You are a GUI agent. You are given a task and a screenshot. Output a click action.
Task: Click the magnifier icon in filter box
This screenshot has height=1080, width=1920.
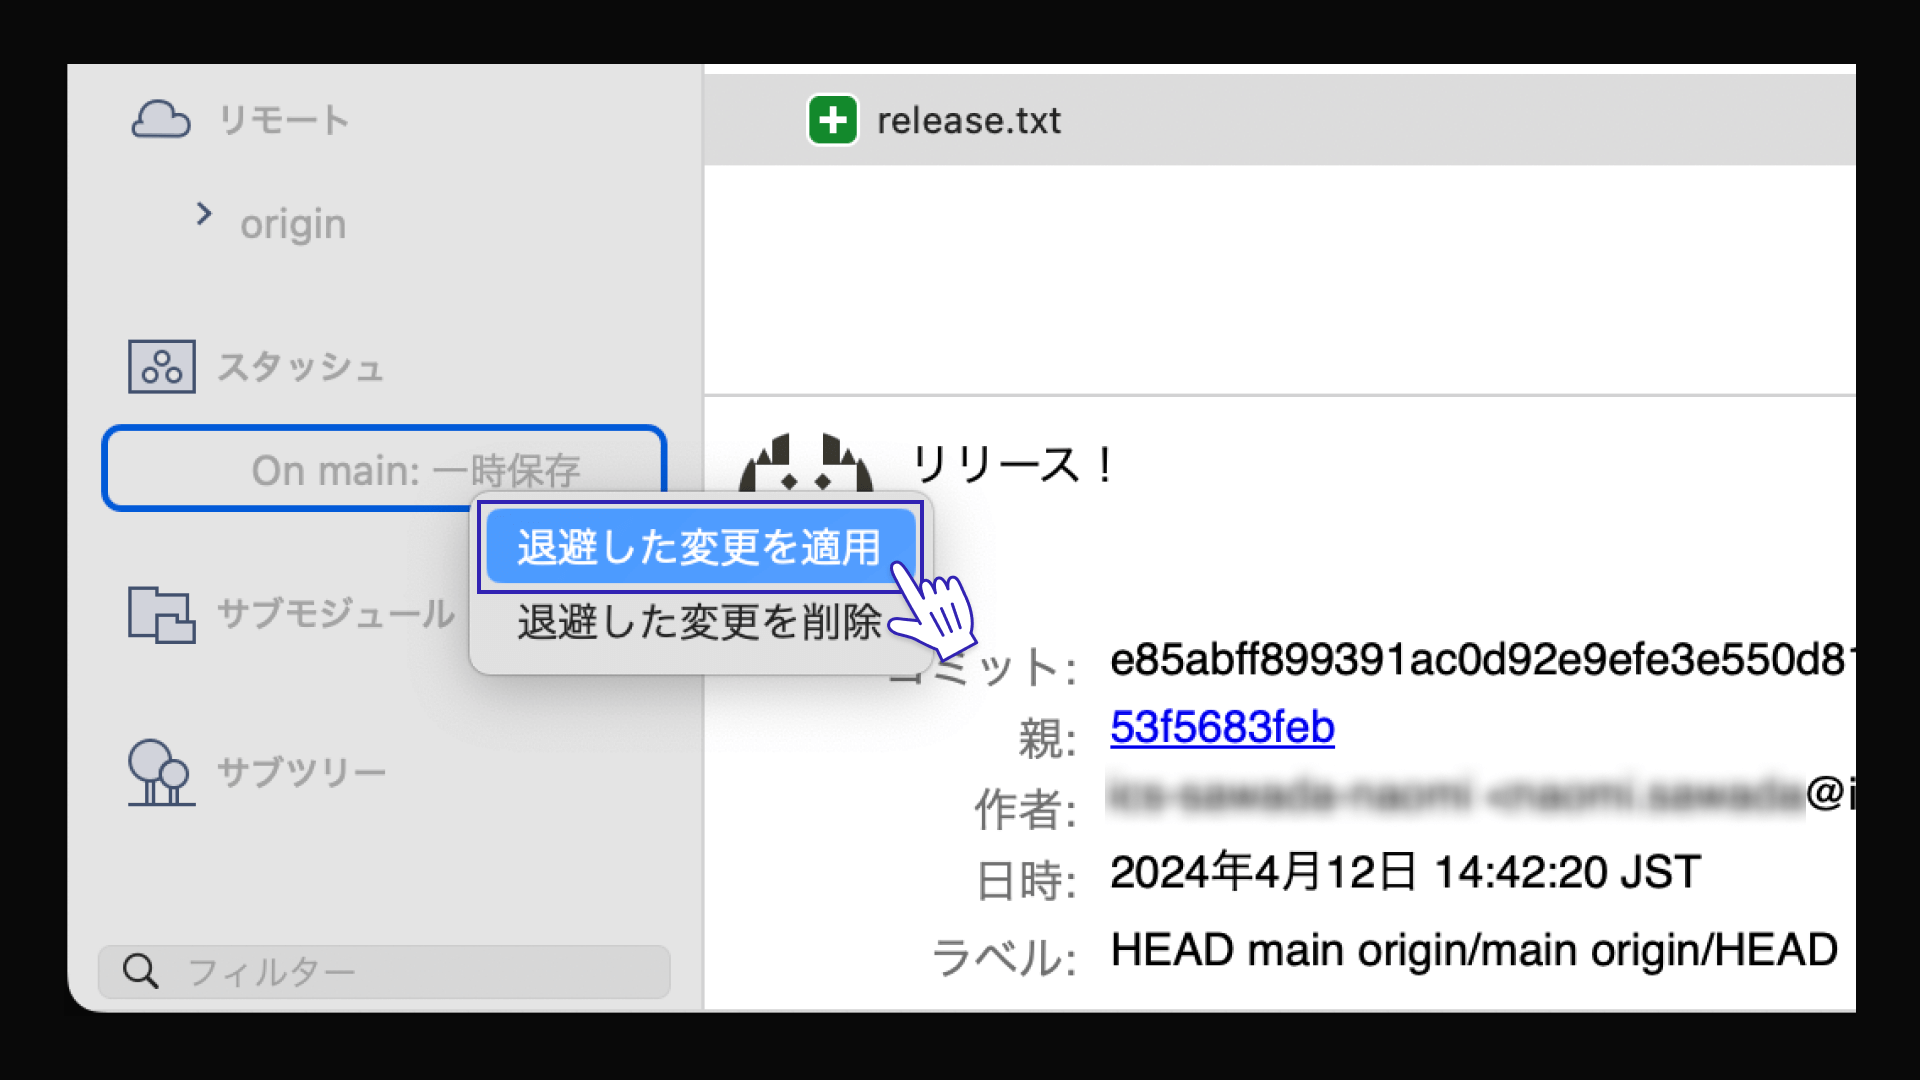[x=140, y=971]
